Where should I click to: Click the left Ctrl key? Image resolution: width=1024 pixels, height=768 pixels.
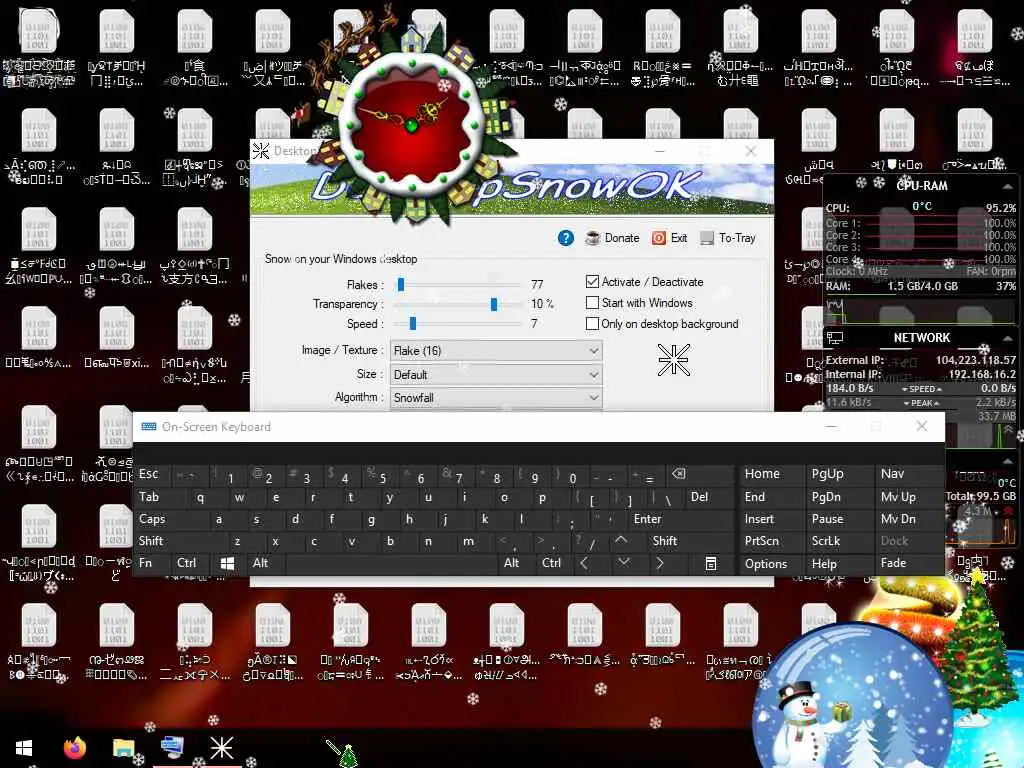pos(189,563)
